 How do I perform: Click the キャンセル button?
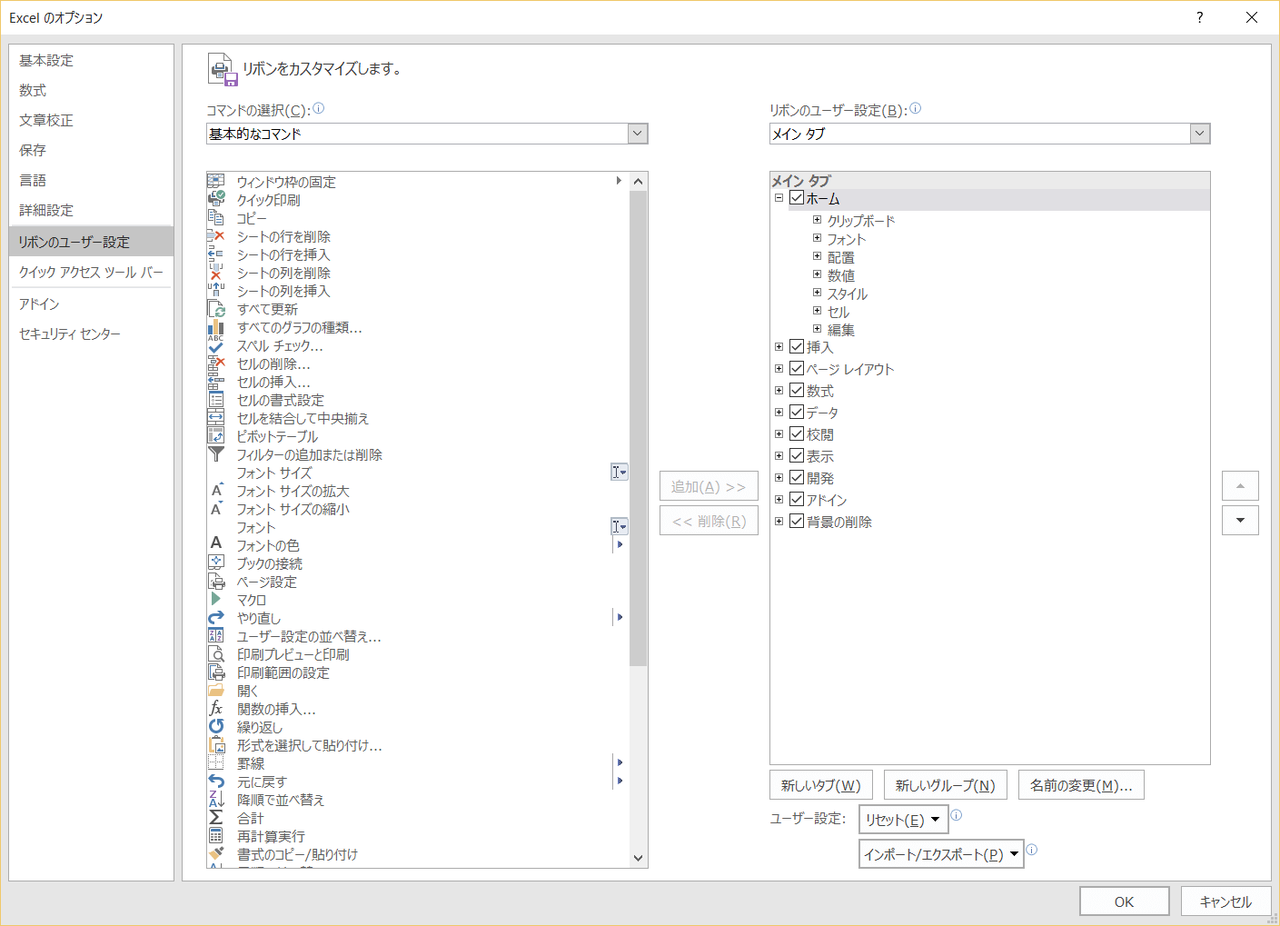(x=1225, y=901)
